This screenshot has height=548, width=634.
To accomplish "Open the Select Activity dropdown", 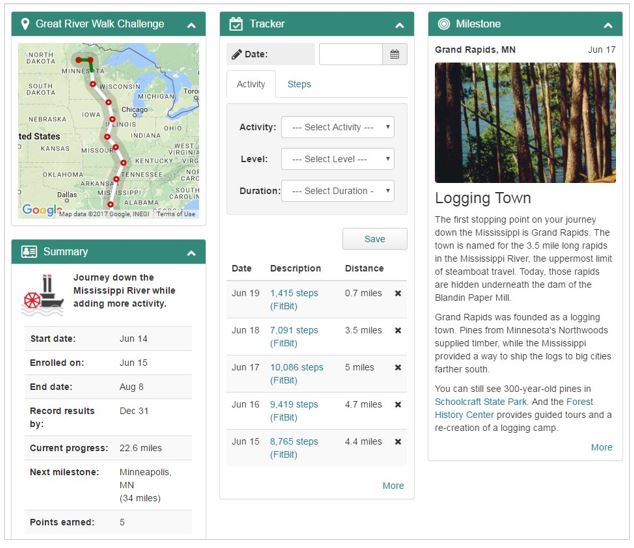I will tap(338, 127).
